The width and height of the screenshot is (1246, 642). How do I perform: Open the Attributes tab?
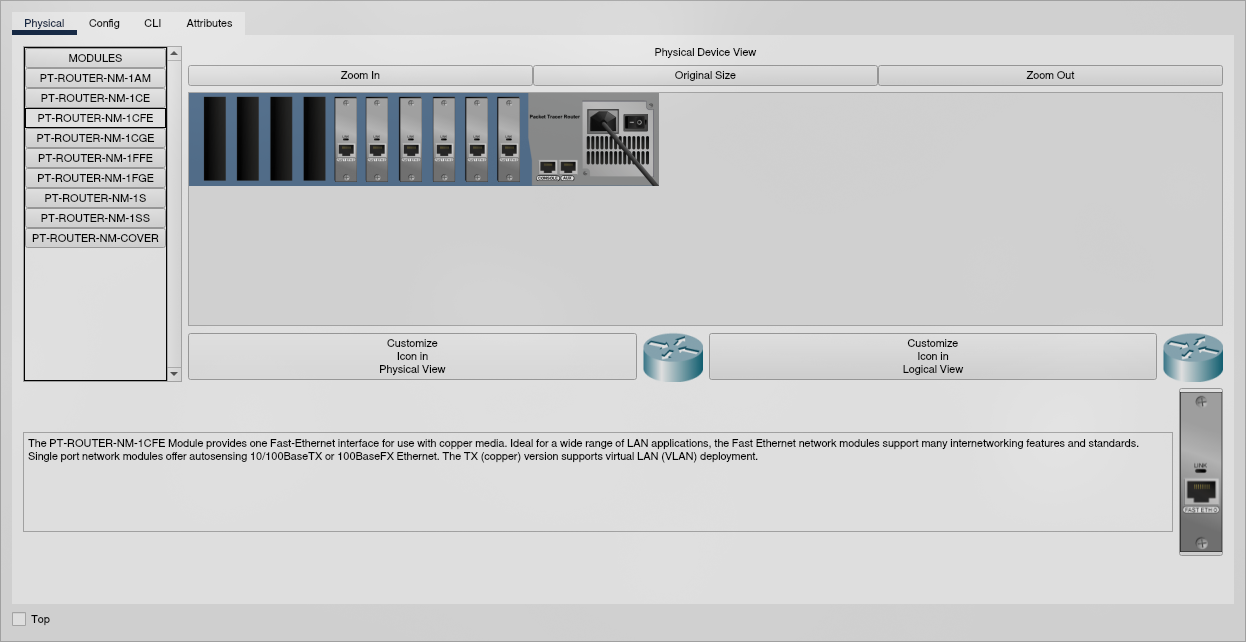(209, 23)
